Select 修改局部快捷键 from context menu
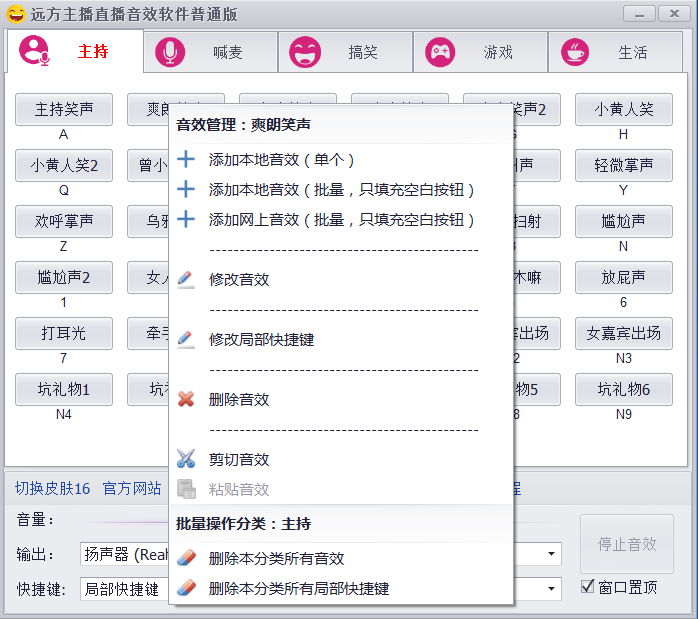Screen dimensions: 698x619 [261, 339]
